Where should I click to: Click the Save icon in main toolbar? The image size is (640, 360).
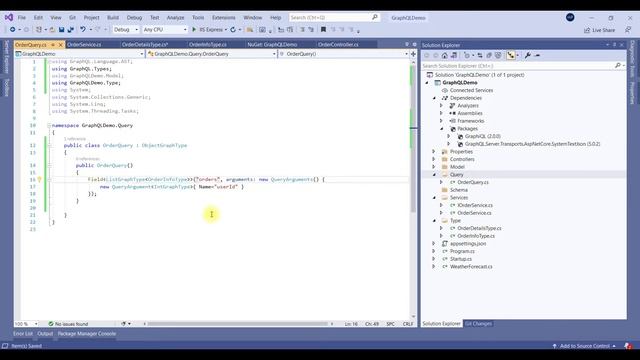coord(62,30)
